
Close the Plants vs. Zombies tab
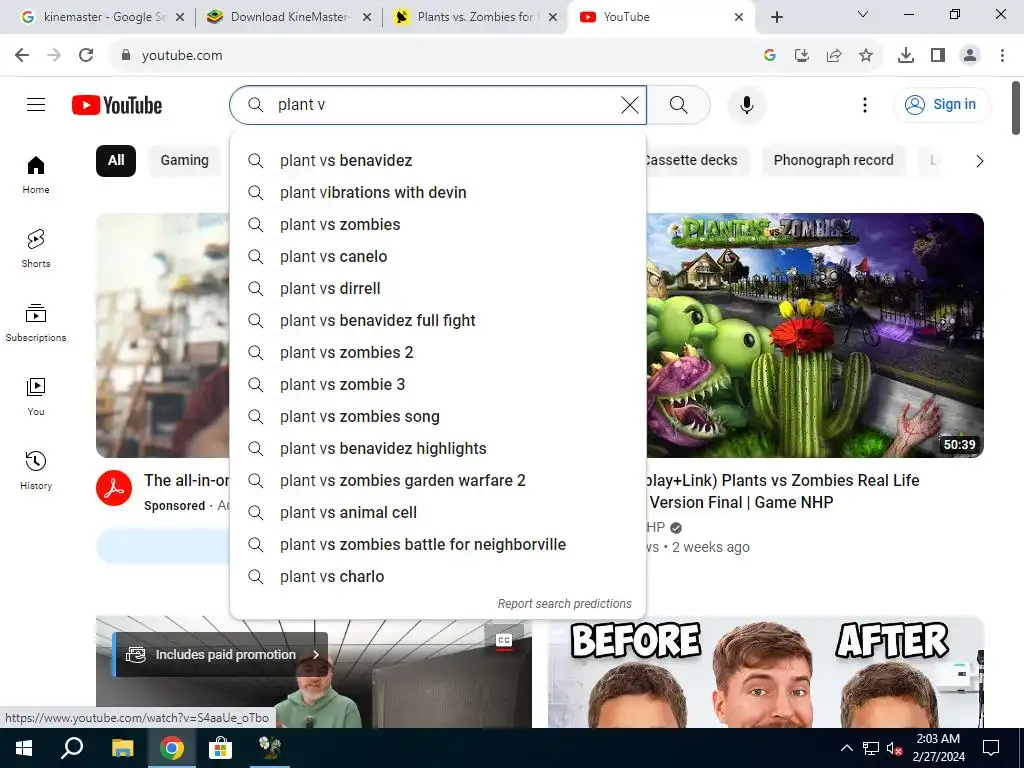[x=553, y=17]
